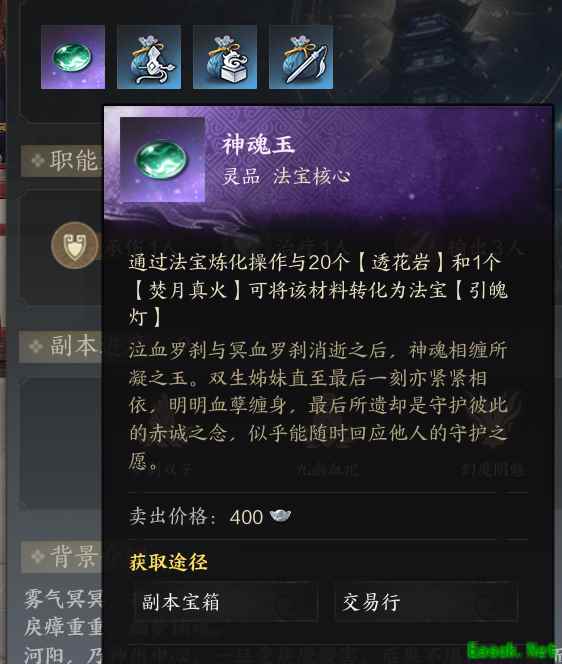Click the 神魂玉 item title text
This screenshot has width=562, height=664.
pos(258,144)
